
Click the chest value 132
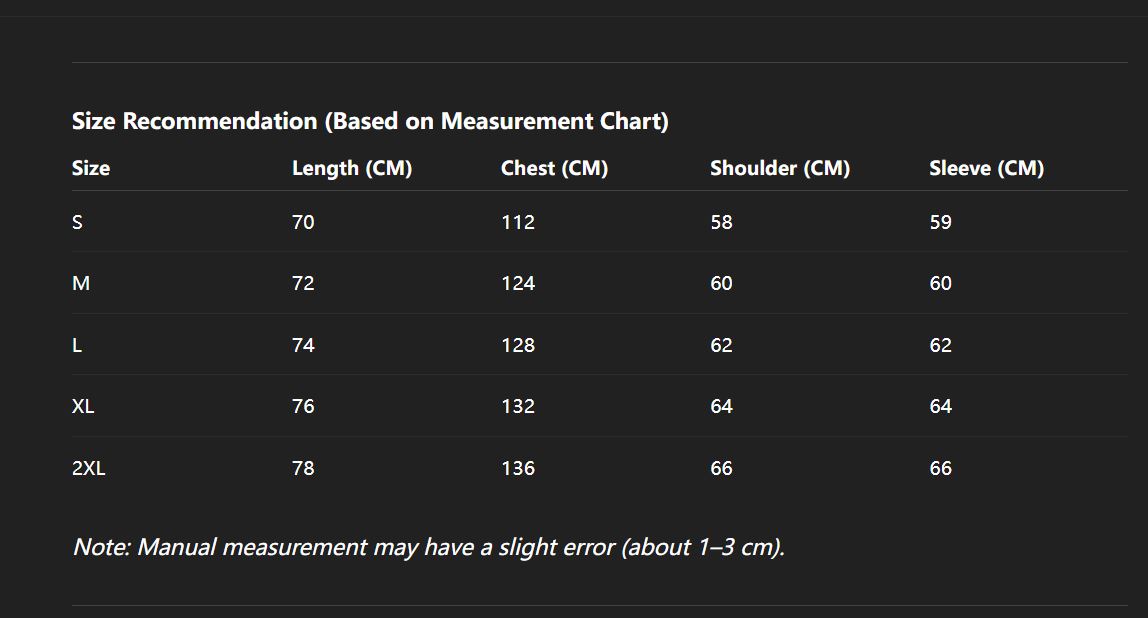coord(518,407)
